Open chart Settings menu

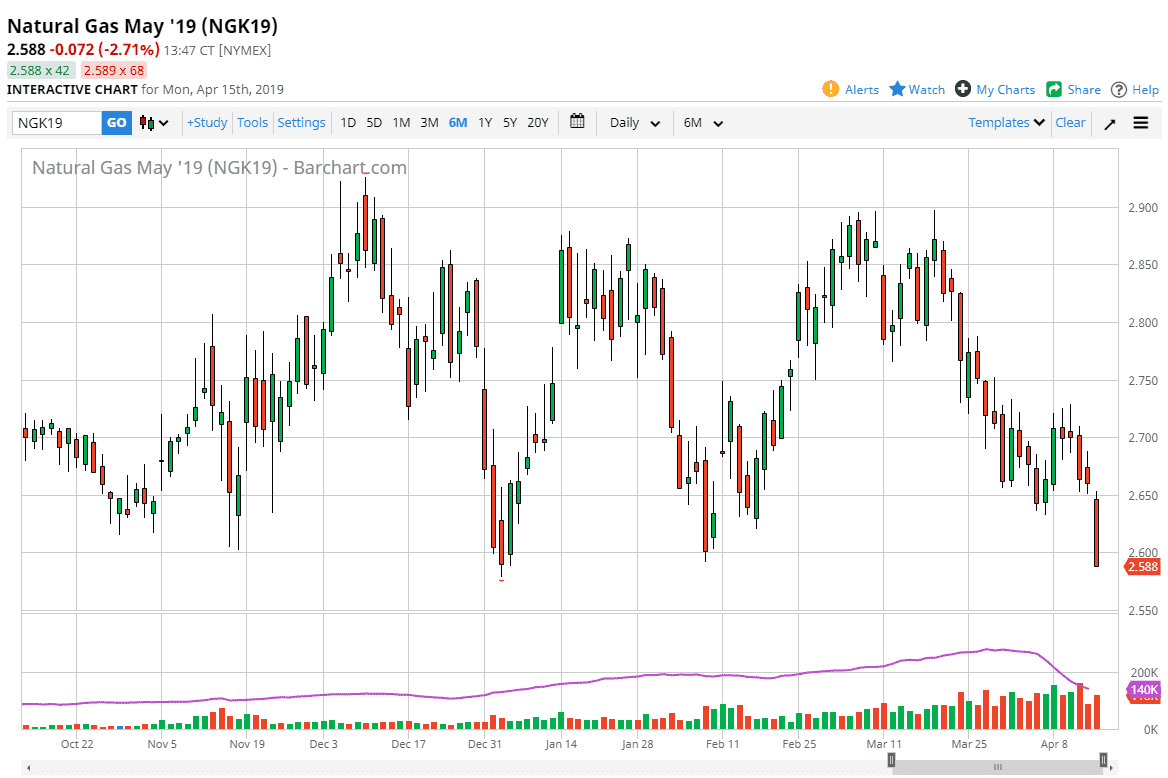301,123
